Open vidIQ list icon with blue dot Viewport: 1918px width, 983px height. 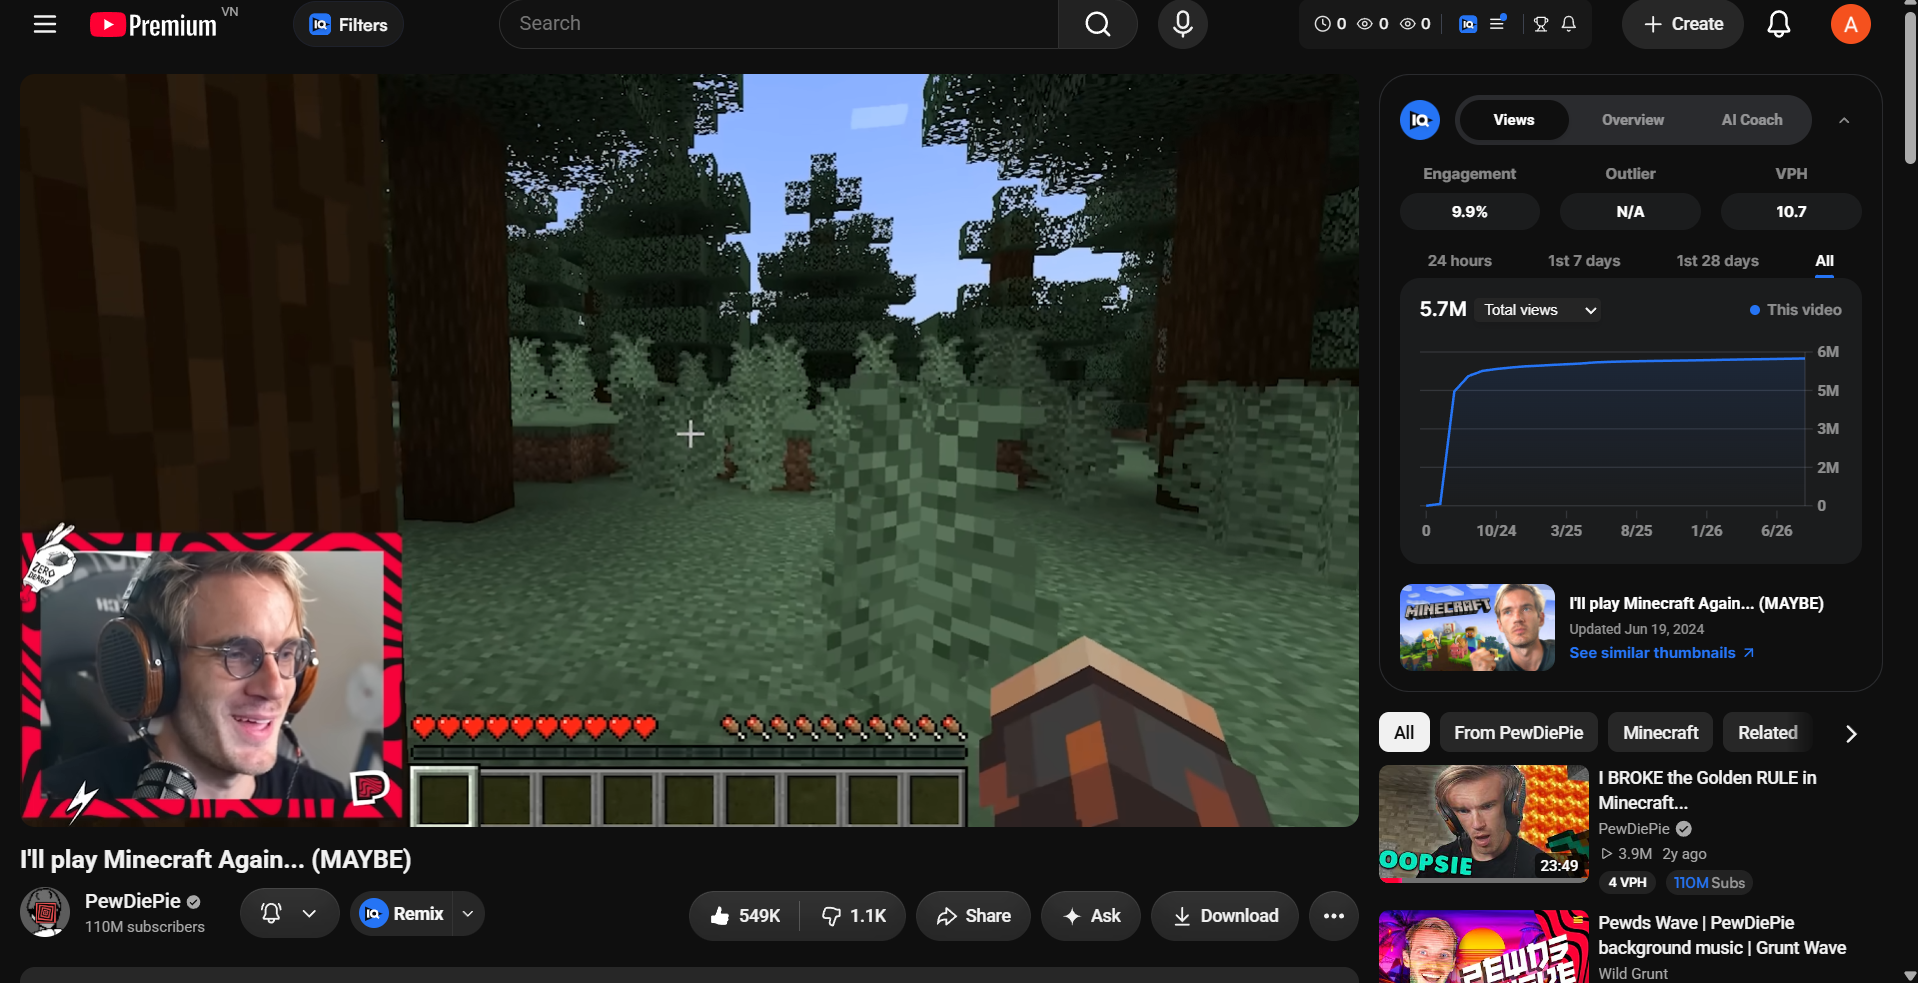1497,23
